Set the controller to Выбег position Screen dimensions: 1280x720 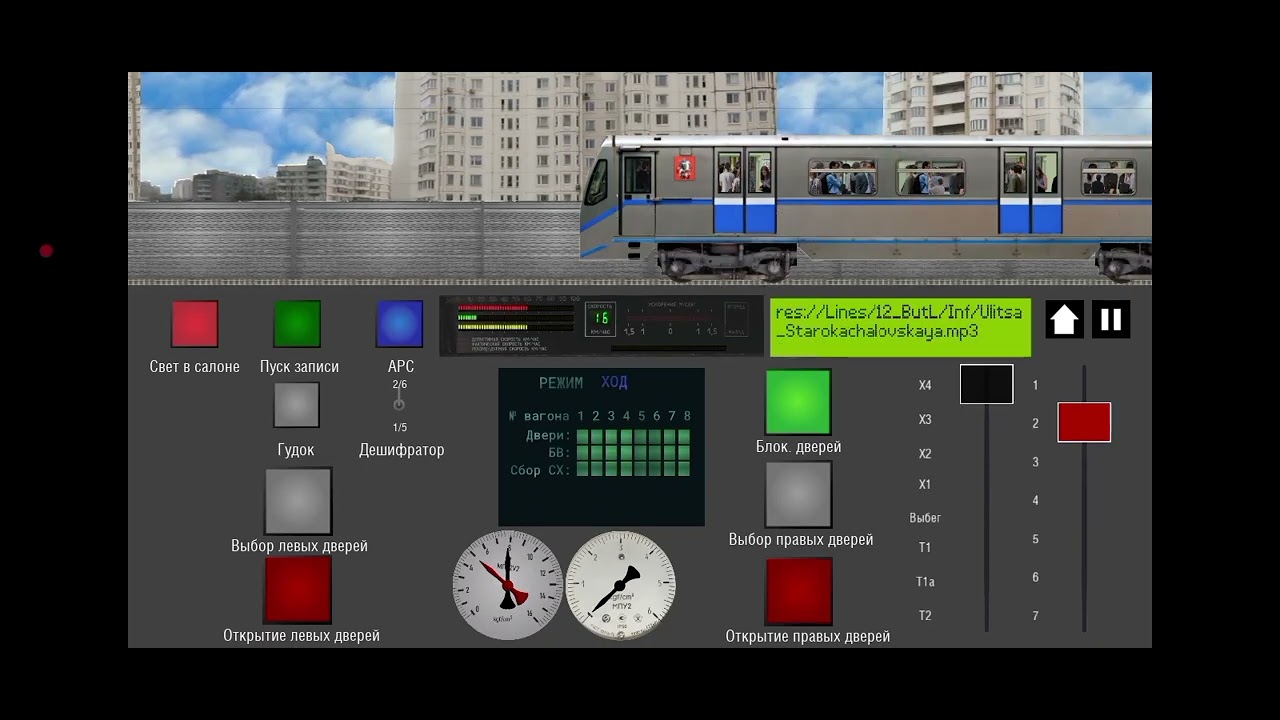pyautogui.click(x=925, y=518)
